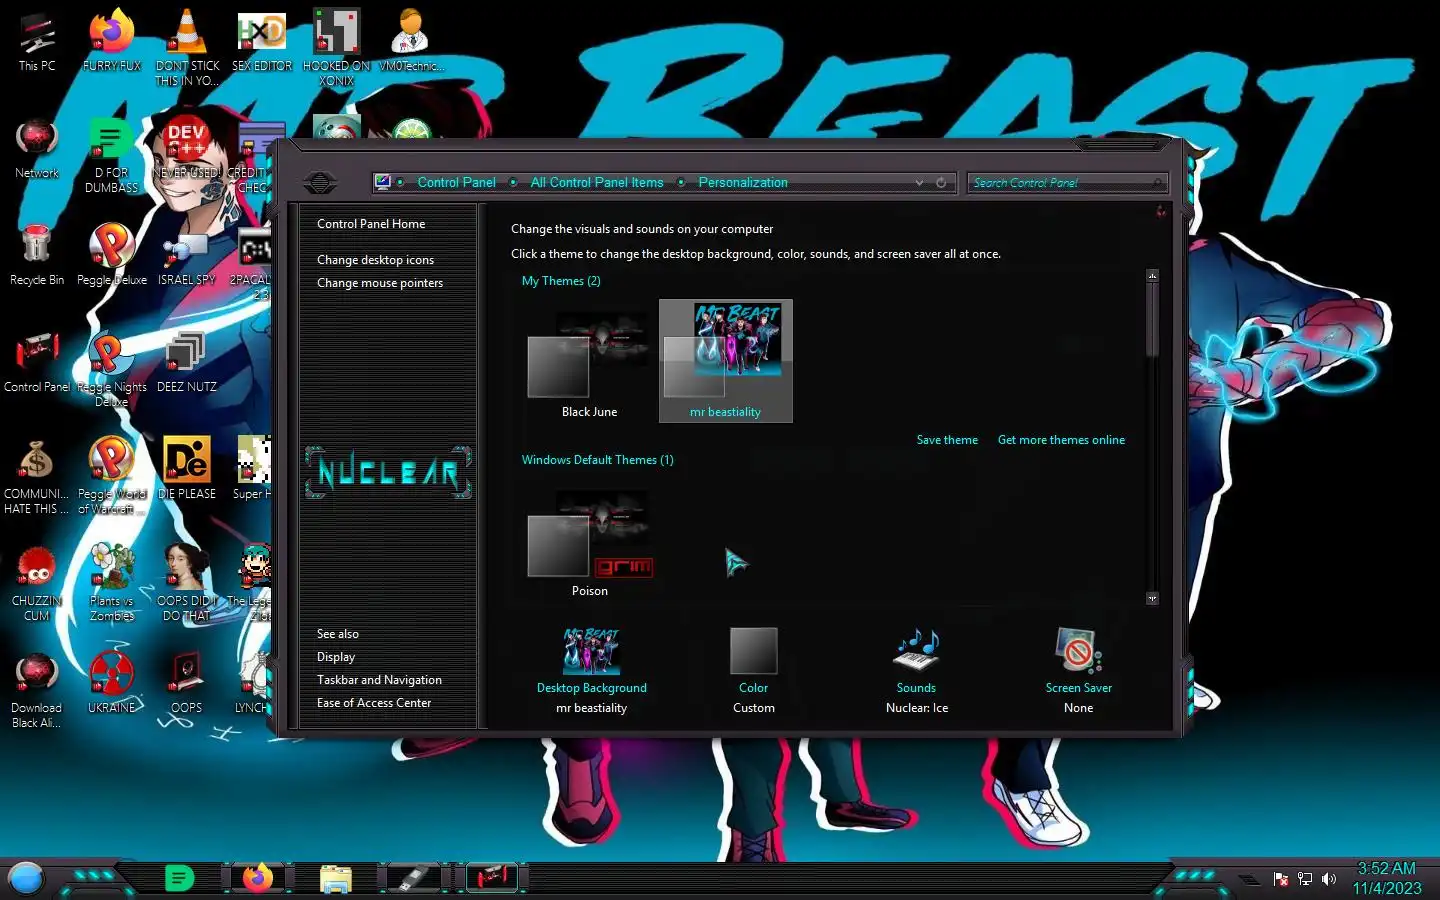
Task: Click the volume icon in system tray
Action: pos(1329,879)
